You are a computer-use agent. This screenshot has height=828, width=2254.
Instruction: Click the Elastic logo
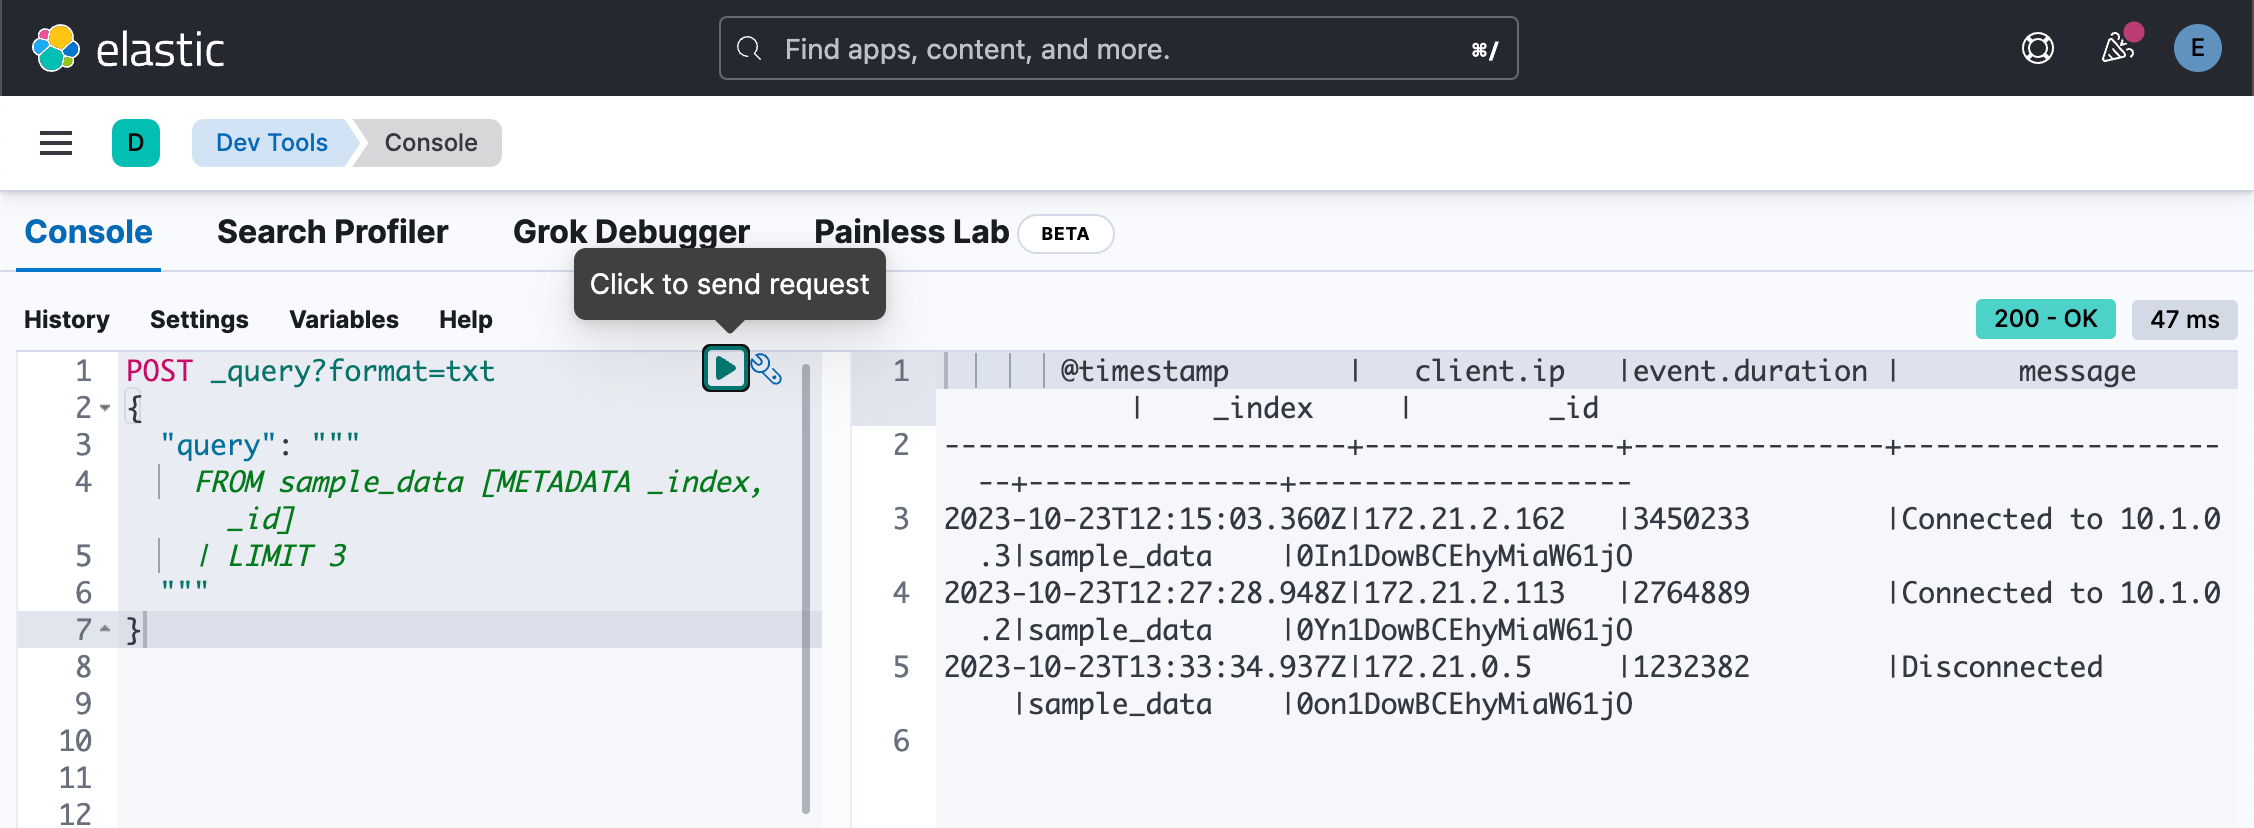128,49
